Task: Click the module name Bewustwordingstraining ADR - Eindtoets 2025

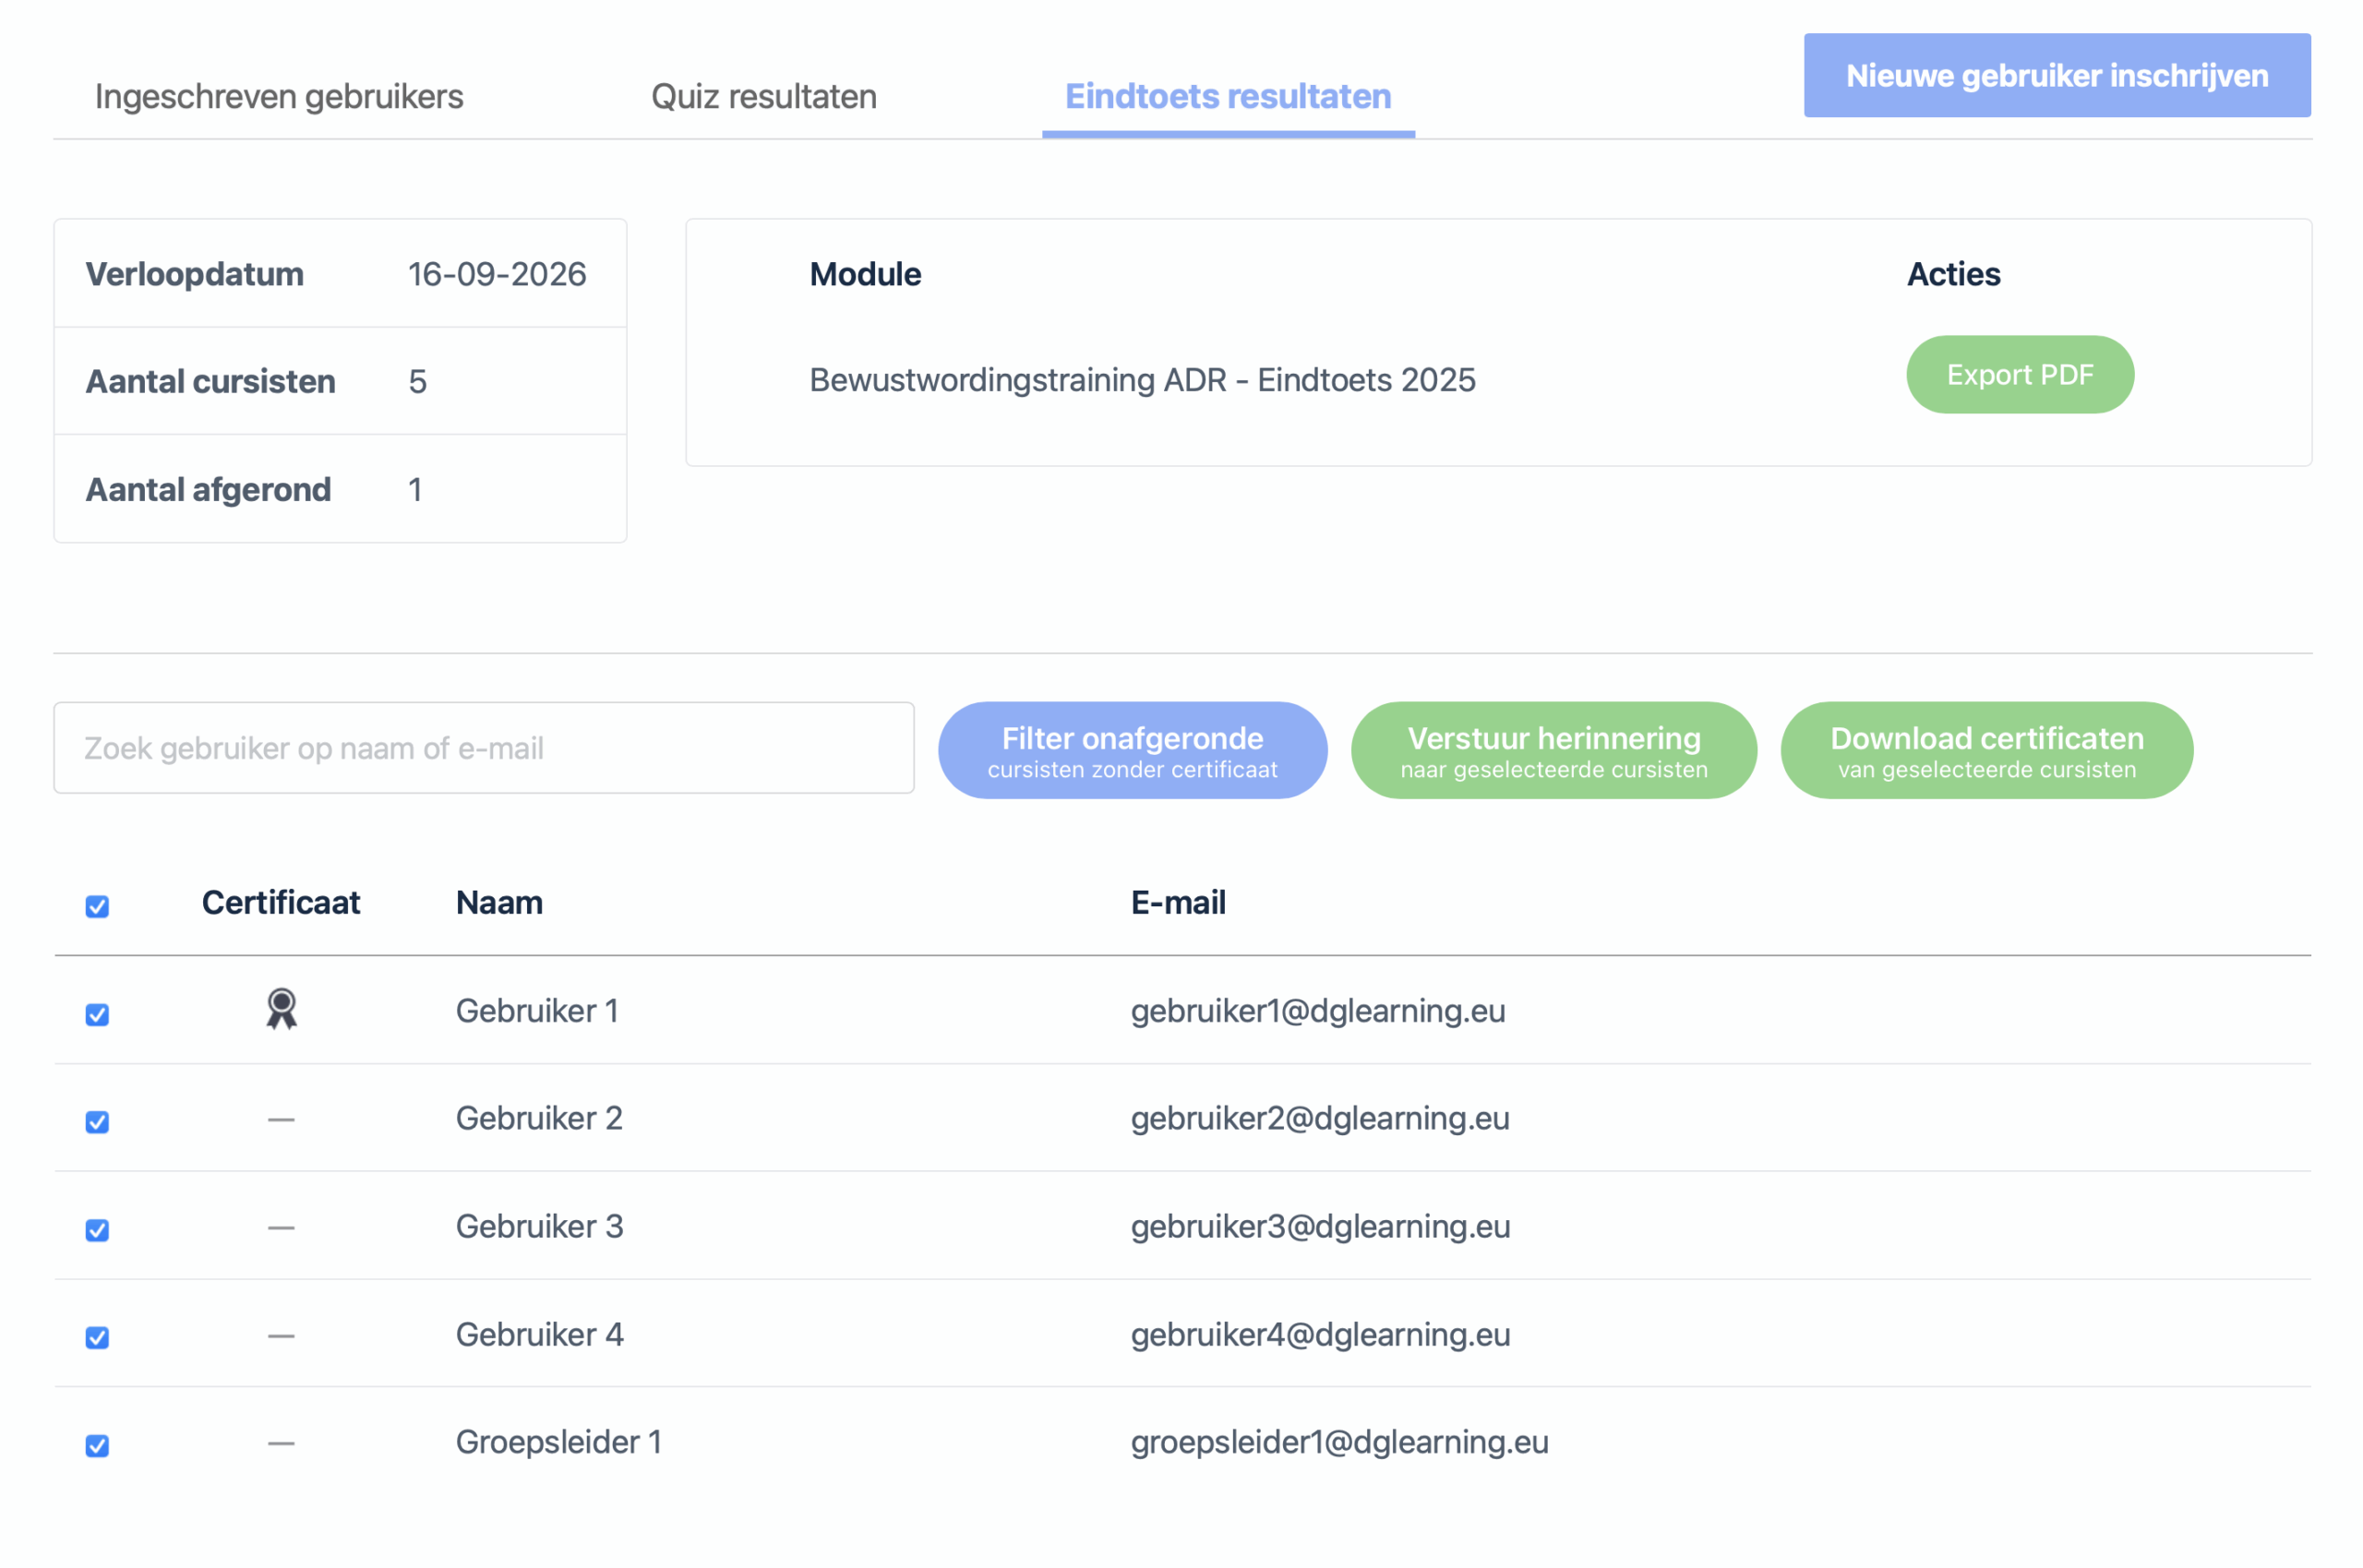Action: point(1142,380)
